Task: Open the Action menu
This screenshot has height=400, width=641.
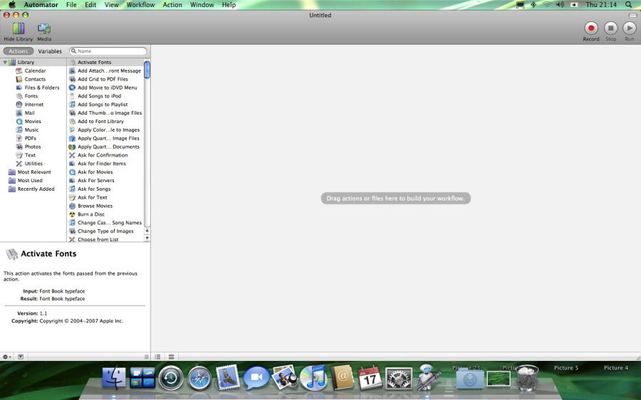Action: click(173, 5)
